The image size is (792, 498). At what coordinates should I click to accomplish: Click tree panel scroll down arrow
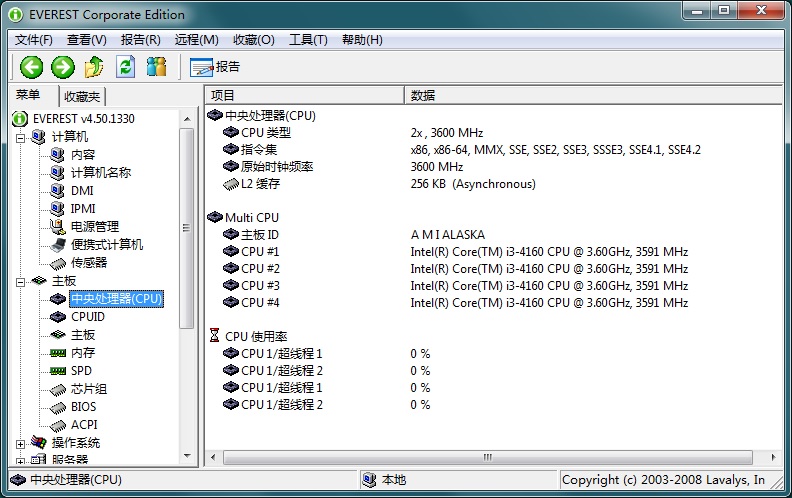coord(187,456)
